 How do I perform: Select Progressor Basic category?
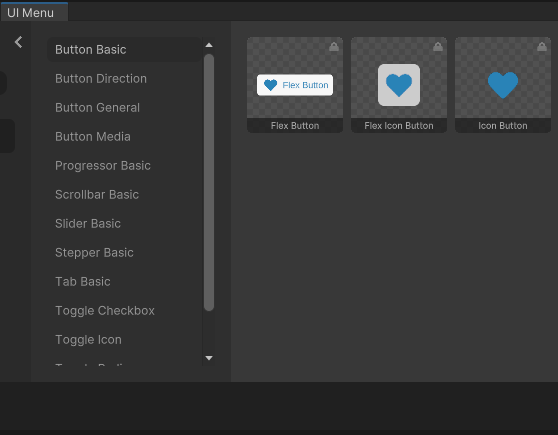click(102, 166)
